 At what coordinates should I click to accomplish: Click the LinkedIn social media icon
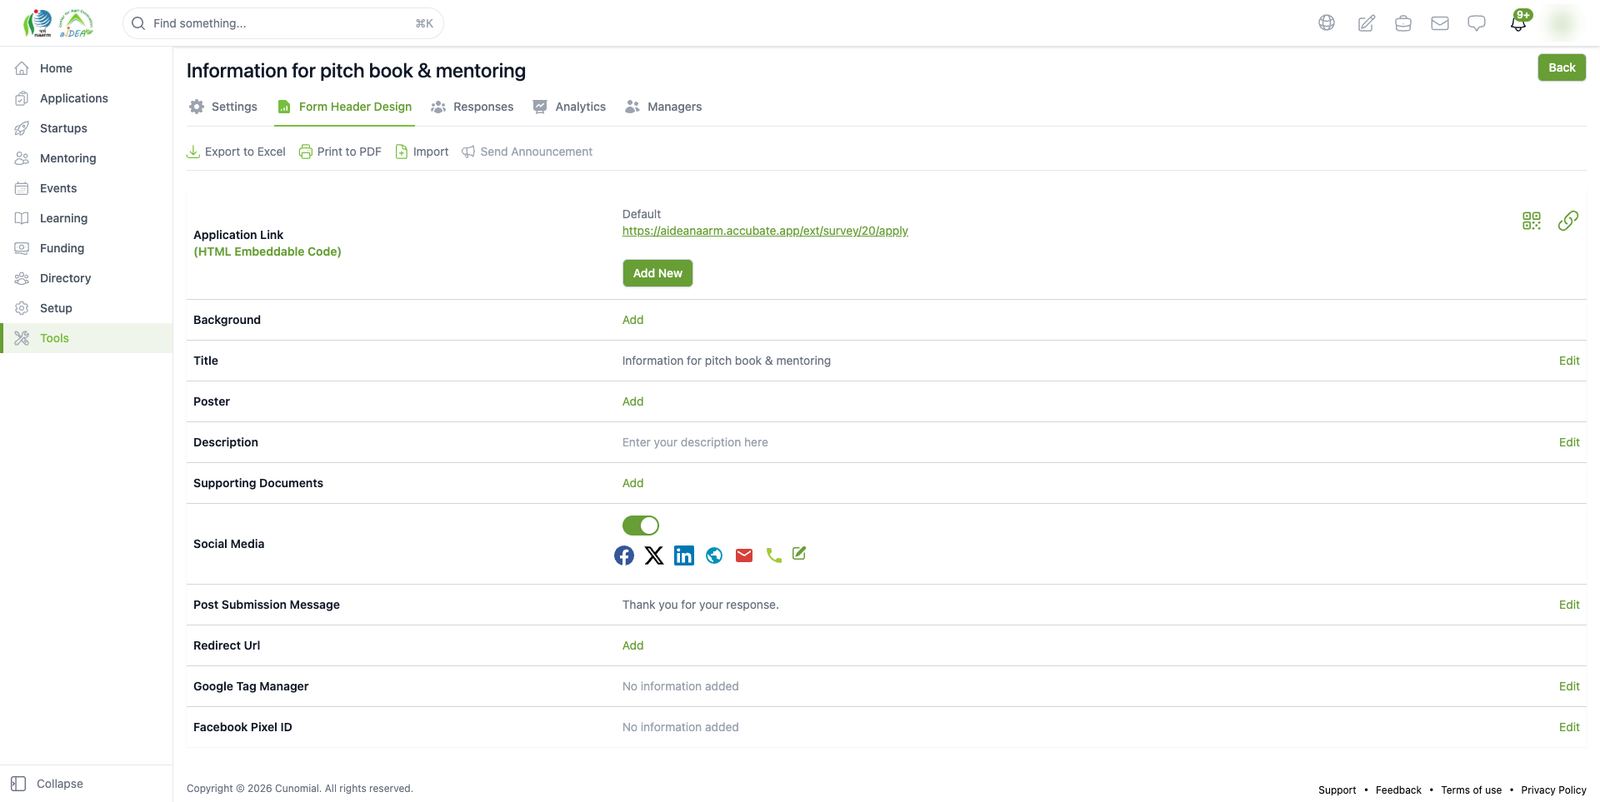(684, 556)
